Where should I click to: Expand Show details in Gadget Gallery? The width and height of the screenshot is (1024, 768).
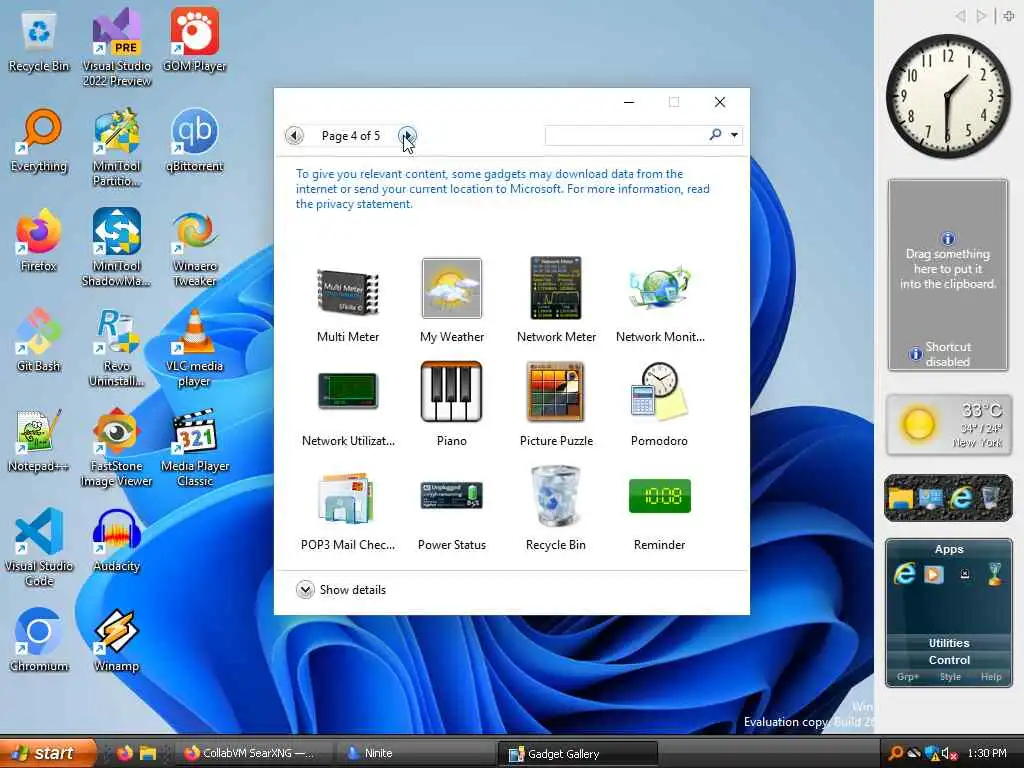[x=341, y=590]
